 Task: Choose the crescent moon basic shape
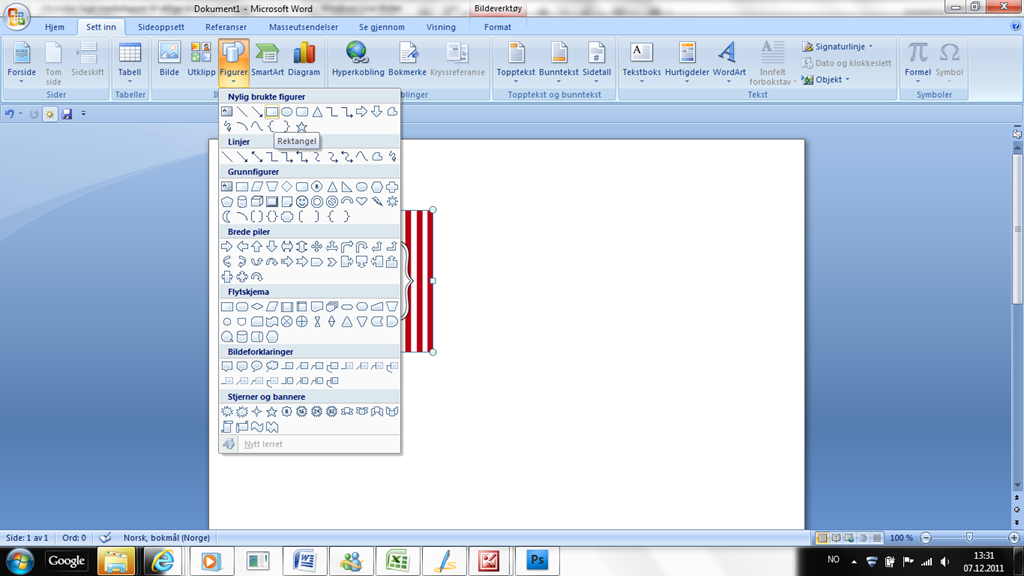tap(227, 217)
